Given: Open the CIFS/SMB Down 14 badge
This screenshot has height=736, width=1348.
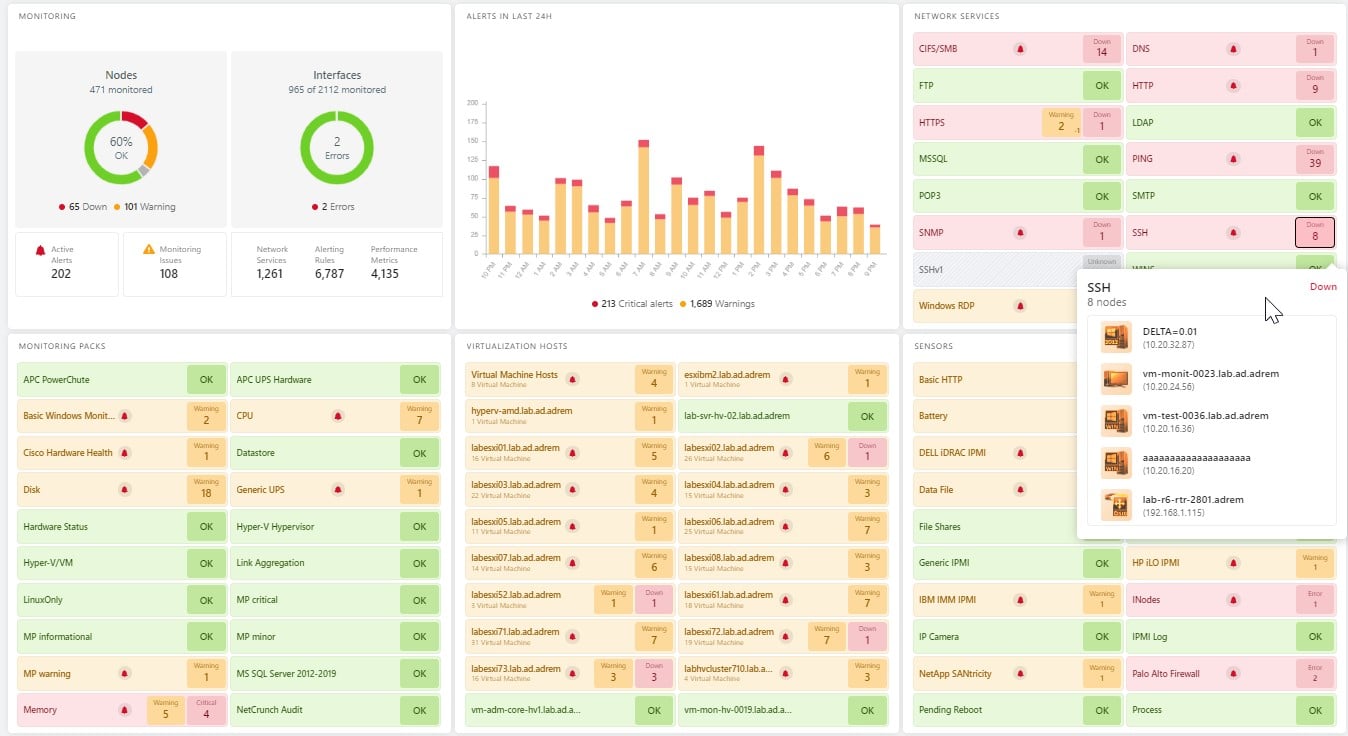Looking at the screenshot, I should (x=1102, y=49).
